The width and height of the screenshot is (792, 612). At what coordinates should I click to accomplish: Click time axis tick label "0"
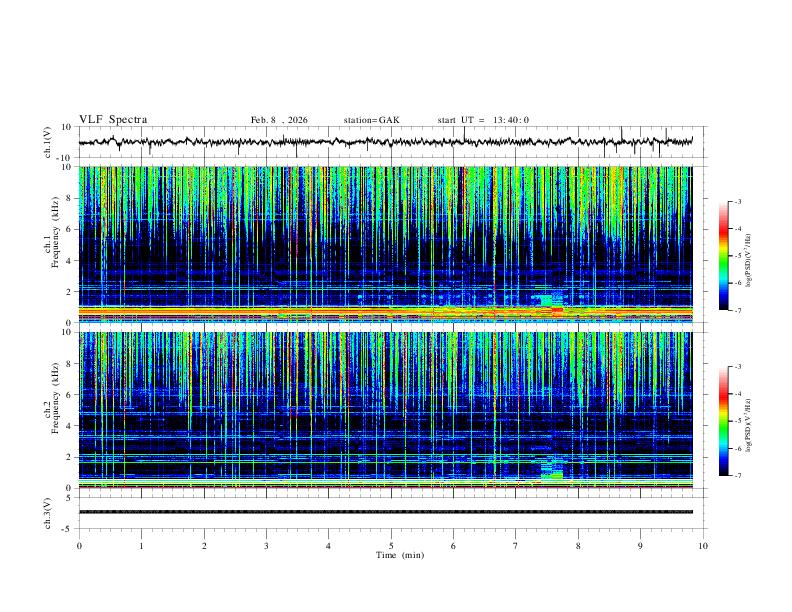(79, 546)
